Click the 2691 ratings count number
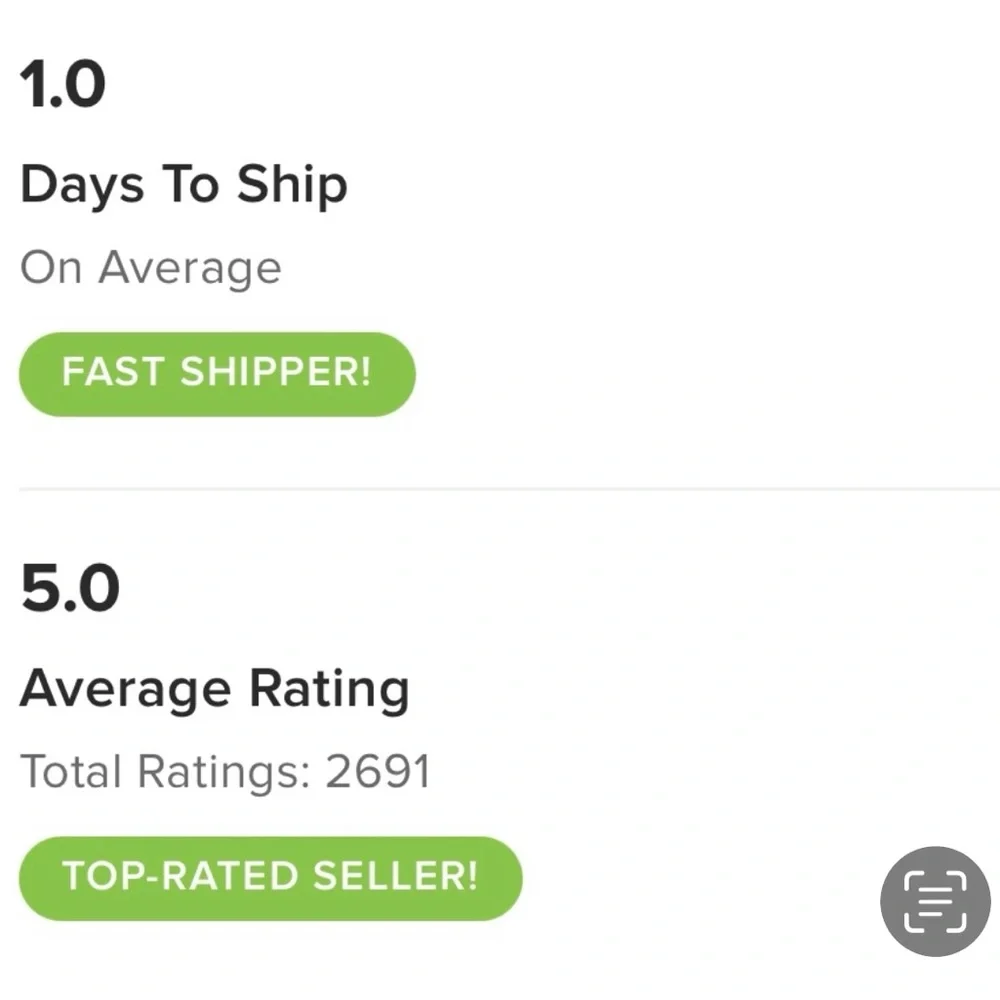 (378, 772)
